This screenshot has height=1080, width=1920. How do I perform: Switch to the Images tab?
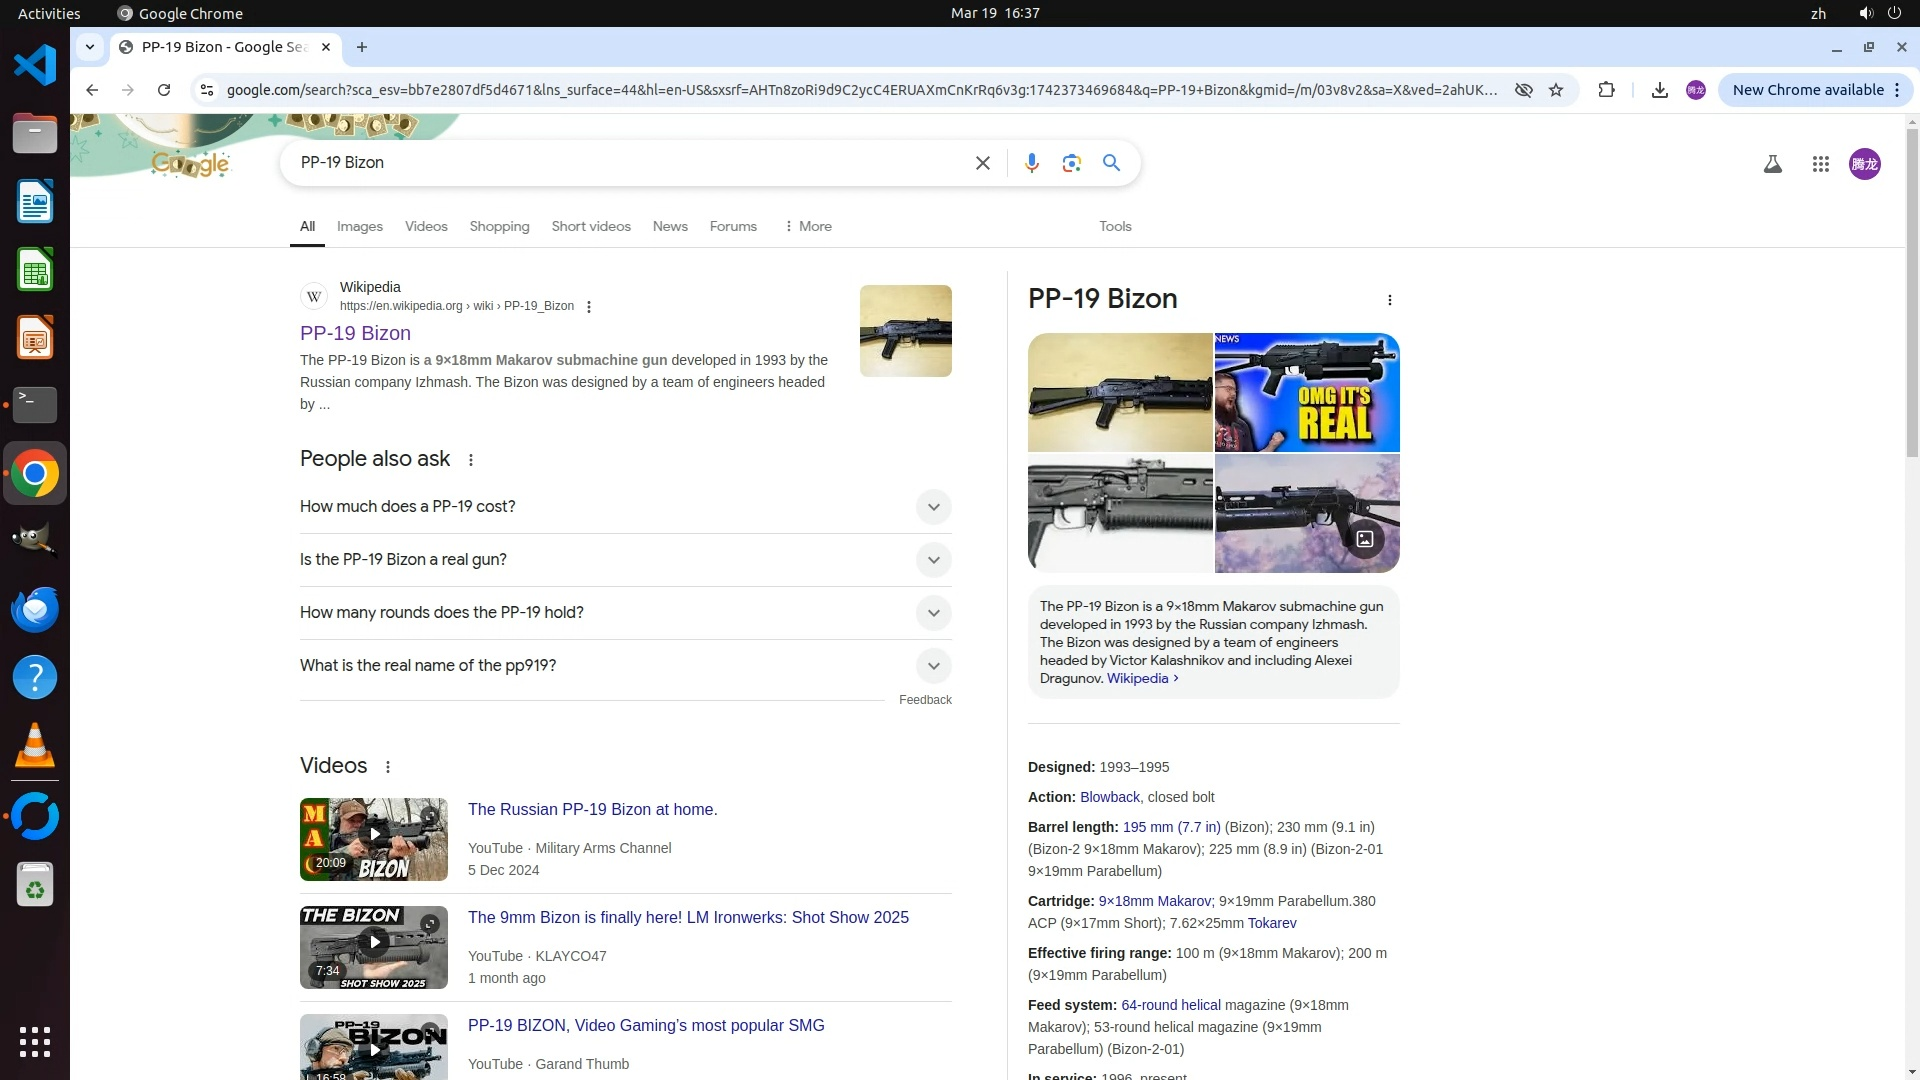[x=359, y=227]
